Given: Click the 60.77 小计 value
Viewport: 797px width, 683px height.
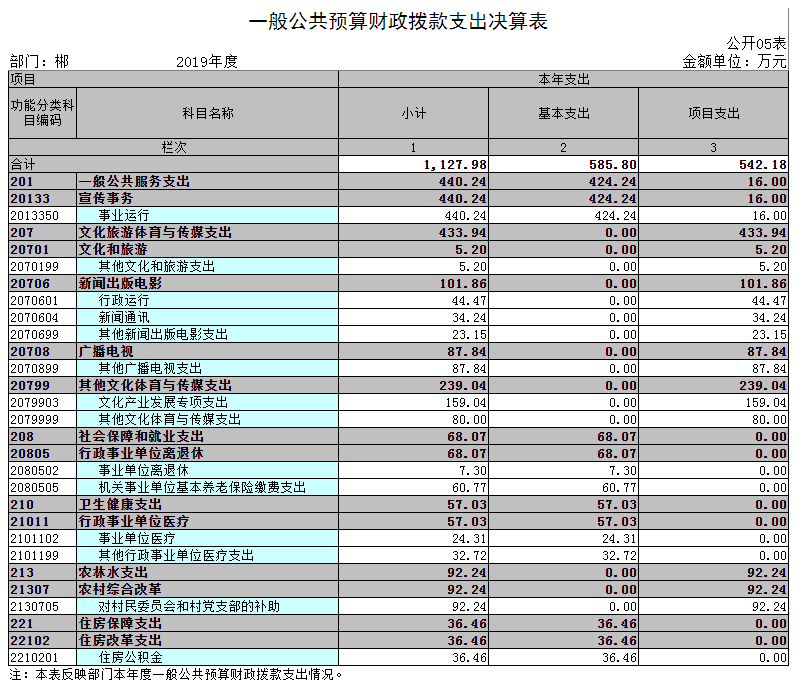Looking at the screenshot, I should point(469,488).
